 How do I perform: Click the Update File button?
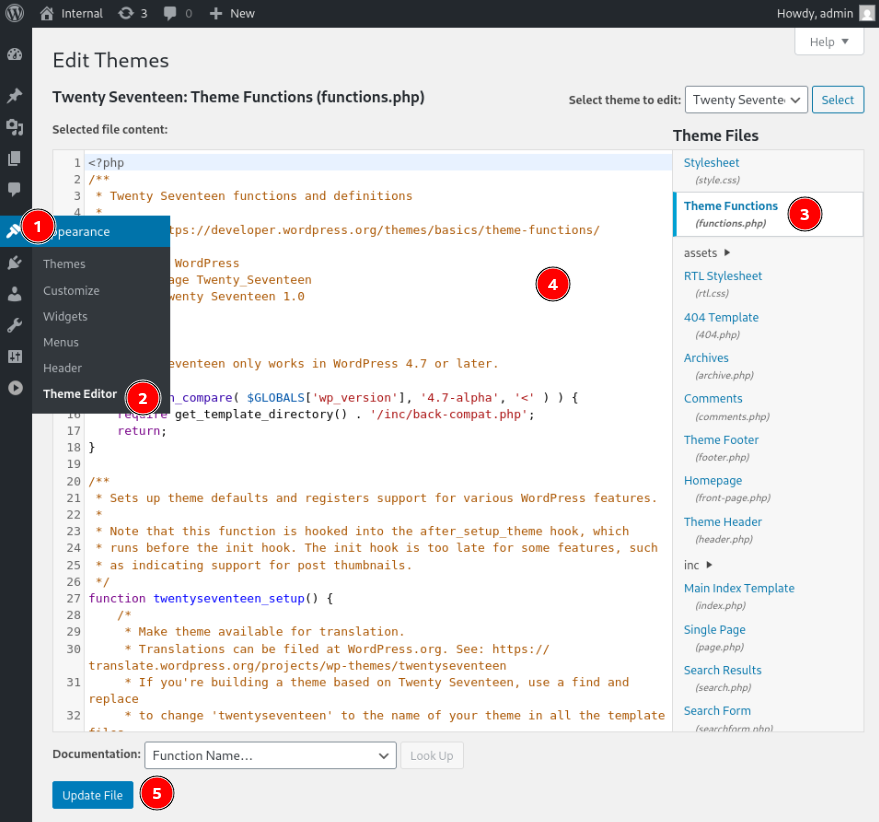click(x=92, y=795)
